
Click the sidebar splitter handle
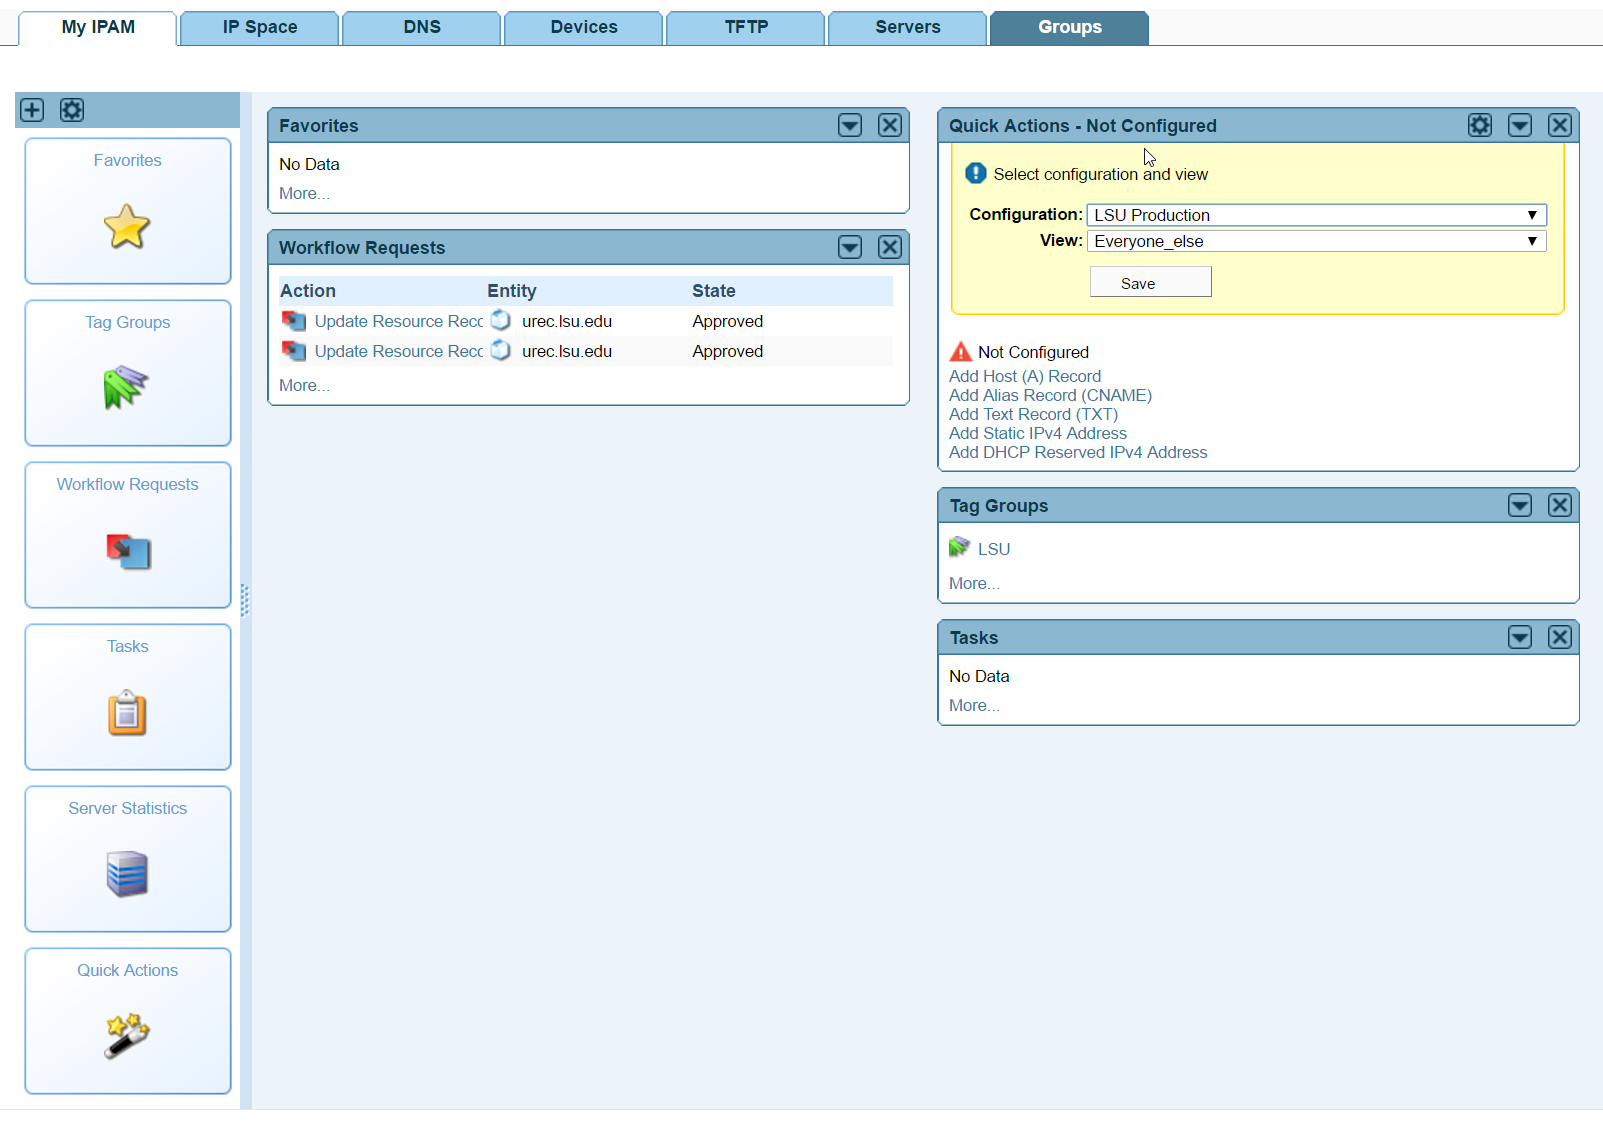click(x=245, y=600)
